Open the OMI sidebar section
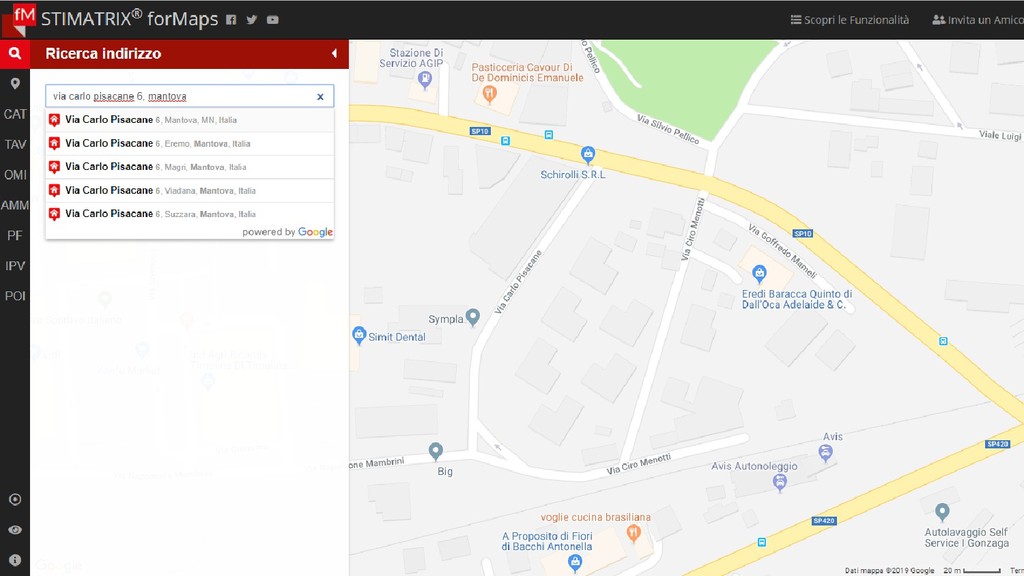 pos(15,174)
